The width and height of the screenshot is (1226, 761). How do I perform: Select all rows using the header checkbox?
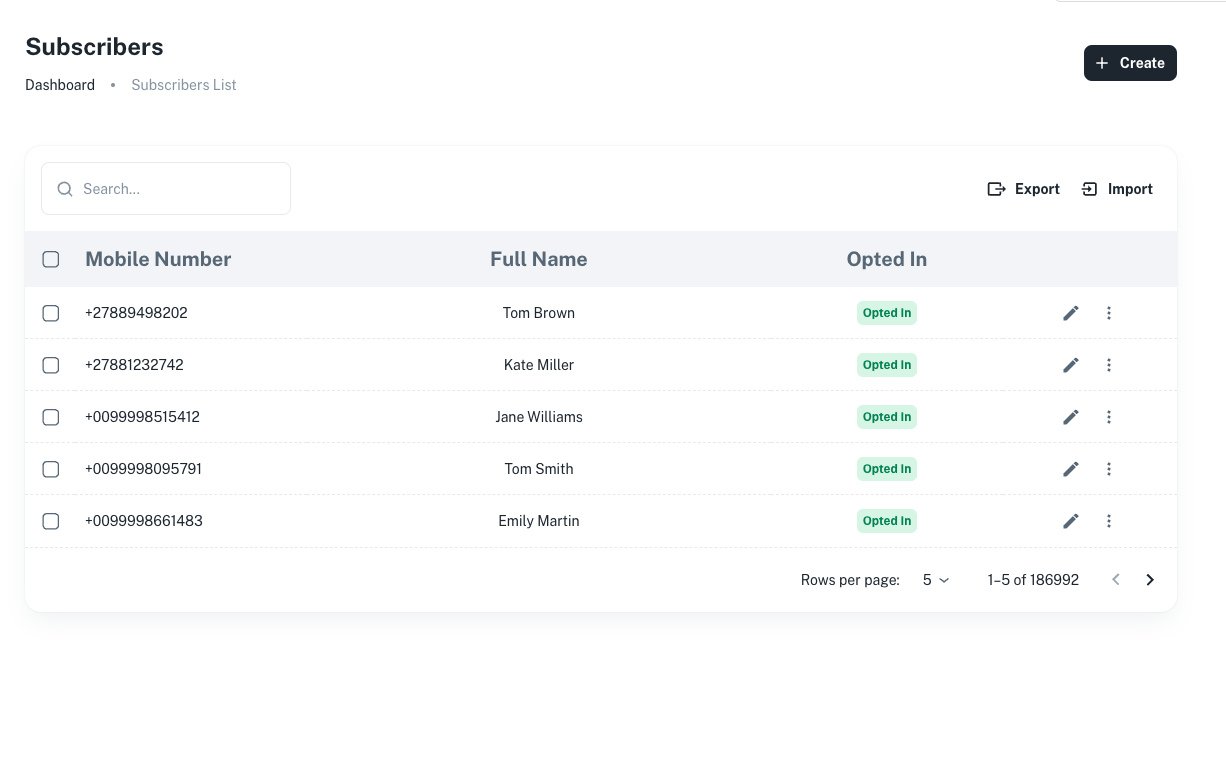coord(51,259)
